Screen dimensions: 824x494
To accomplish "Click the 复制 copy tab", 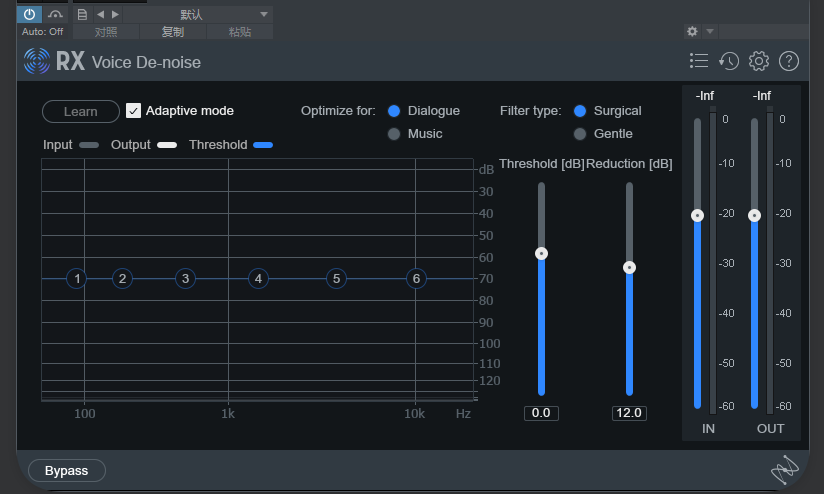I will coord(173,32).
